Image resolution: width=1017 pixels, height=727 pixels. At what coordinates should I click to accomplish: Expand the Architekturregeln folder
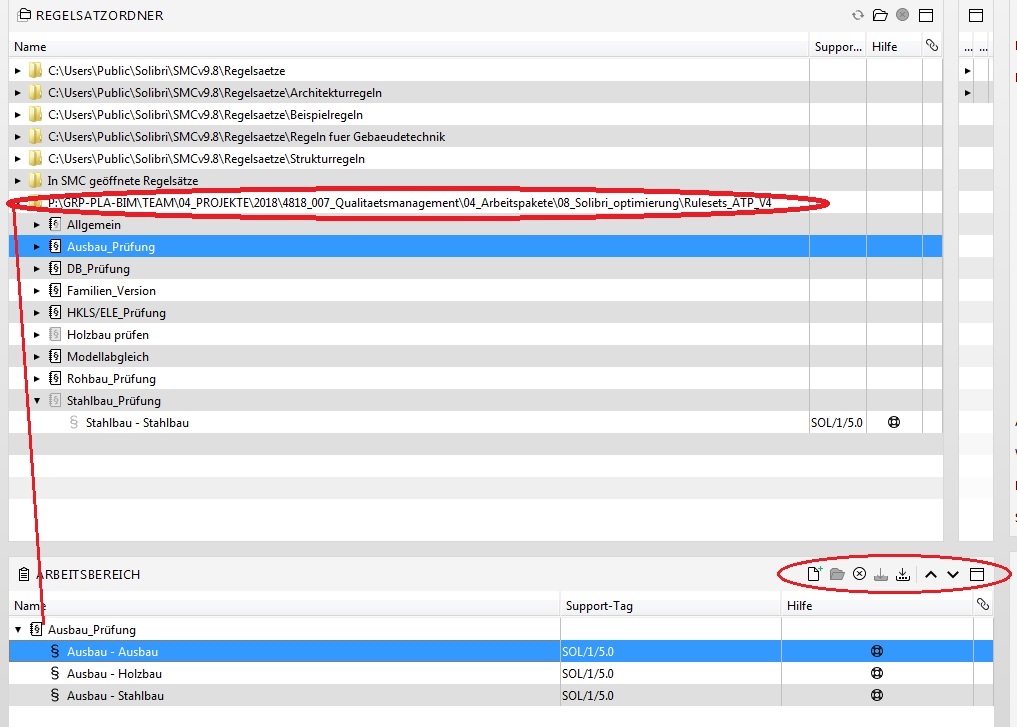pyautogui.click(x=18, y=93)
